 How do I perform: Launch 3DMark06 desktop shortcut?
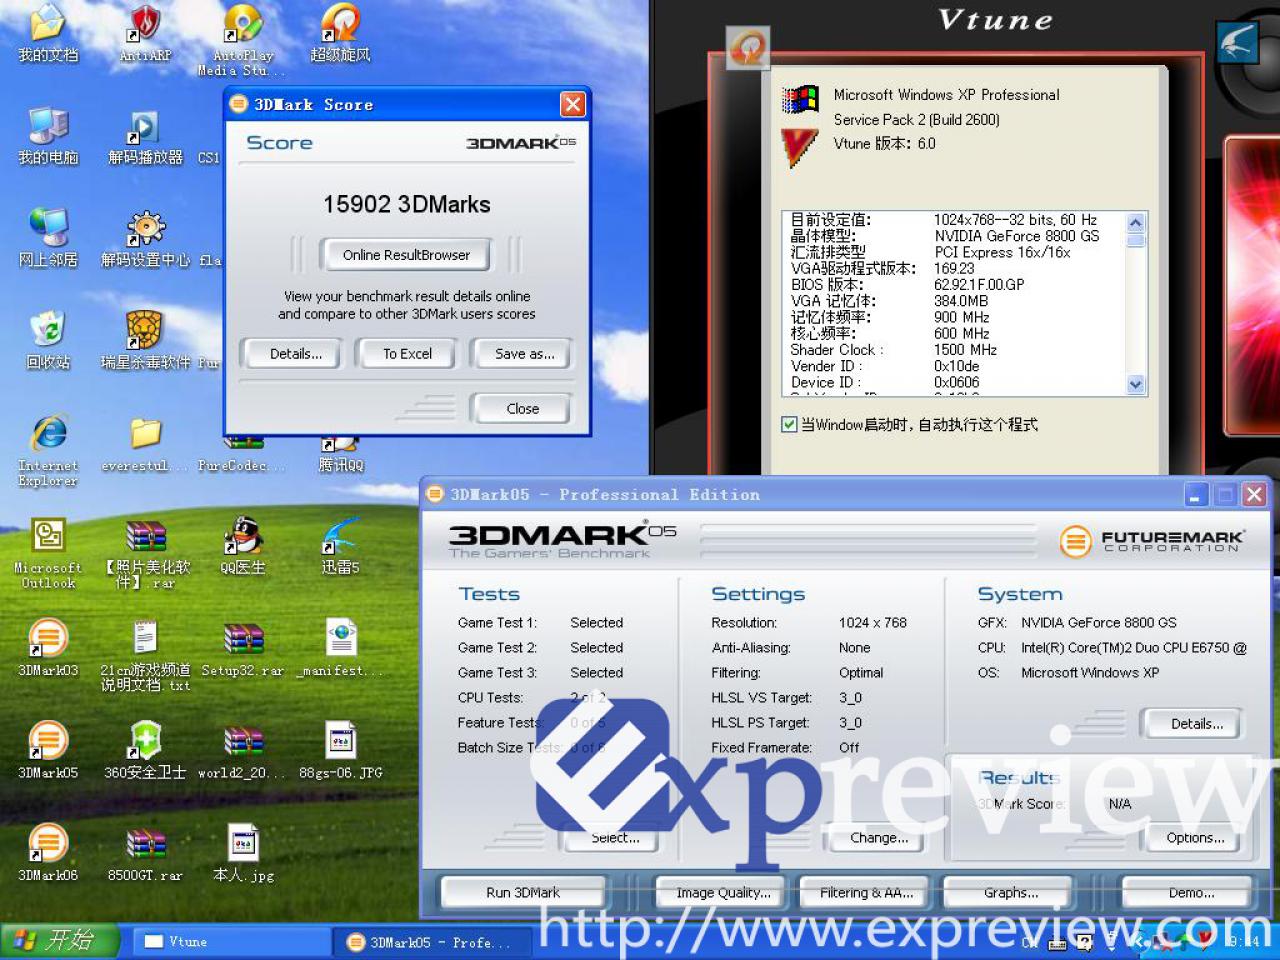(x=47, y=853)
